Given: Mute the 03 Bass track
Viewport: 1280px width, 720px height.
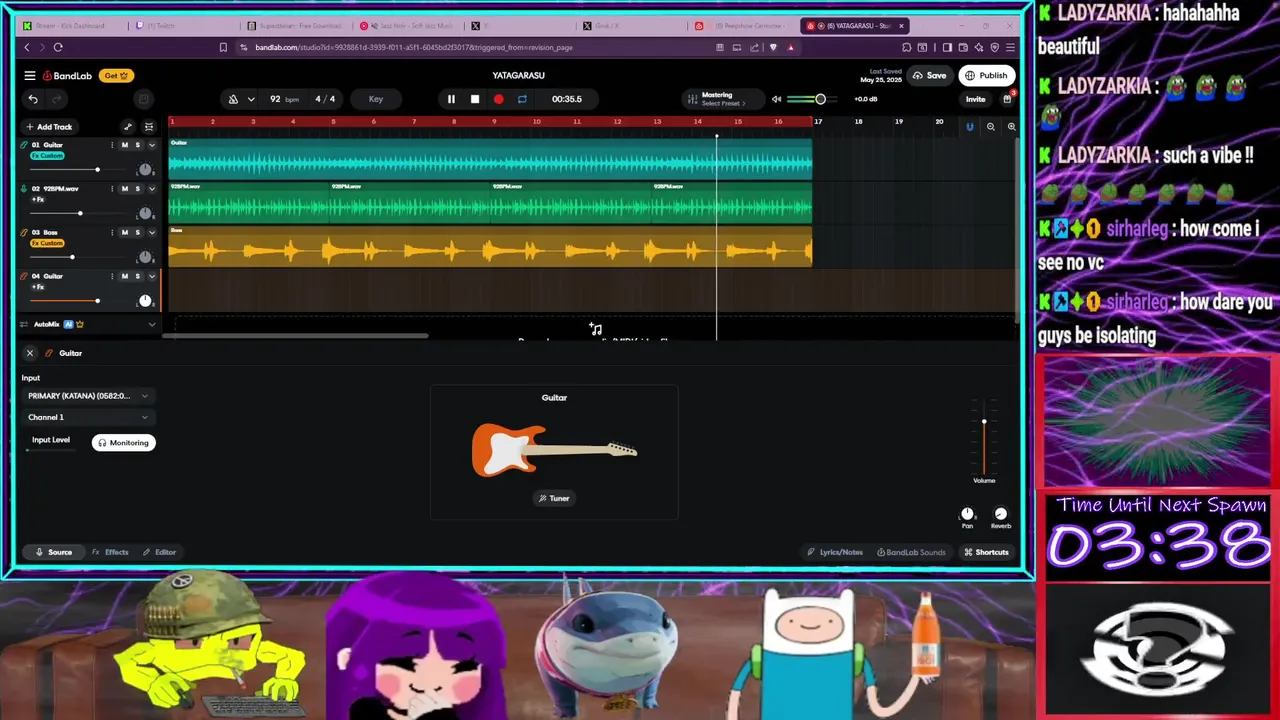Looking at the screenshot, I should coord(125,232).
